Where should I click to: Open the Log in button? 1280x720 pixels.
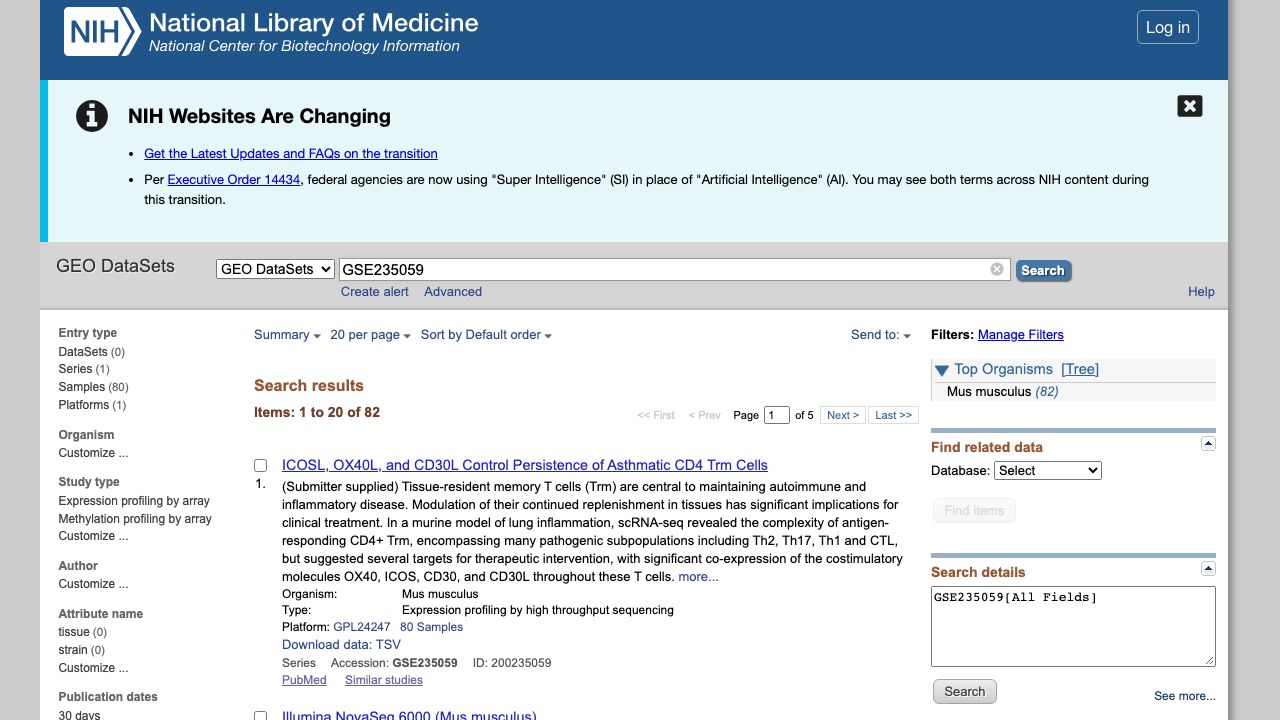(x=1167, y=27)
